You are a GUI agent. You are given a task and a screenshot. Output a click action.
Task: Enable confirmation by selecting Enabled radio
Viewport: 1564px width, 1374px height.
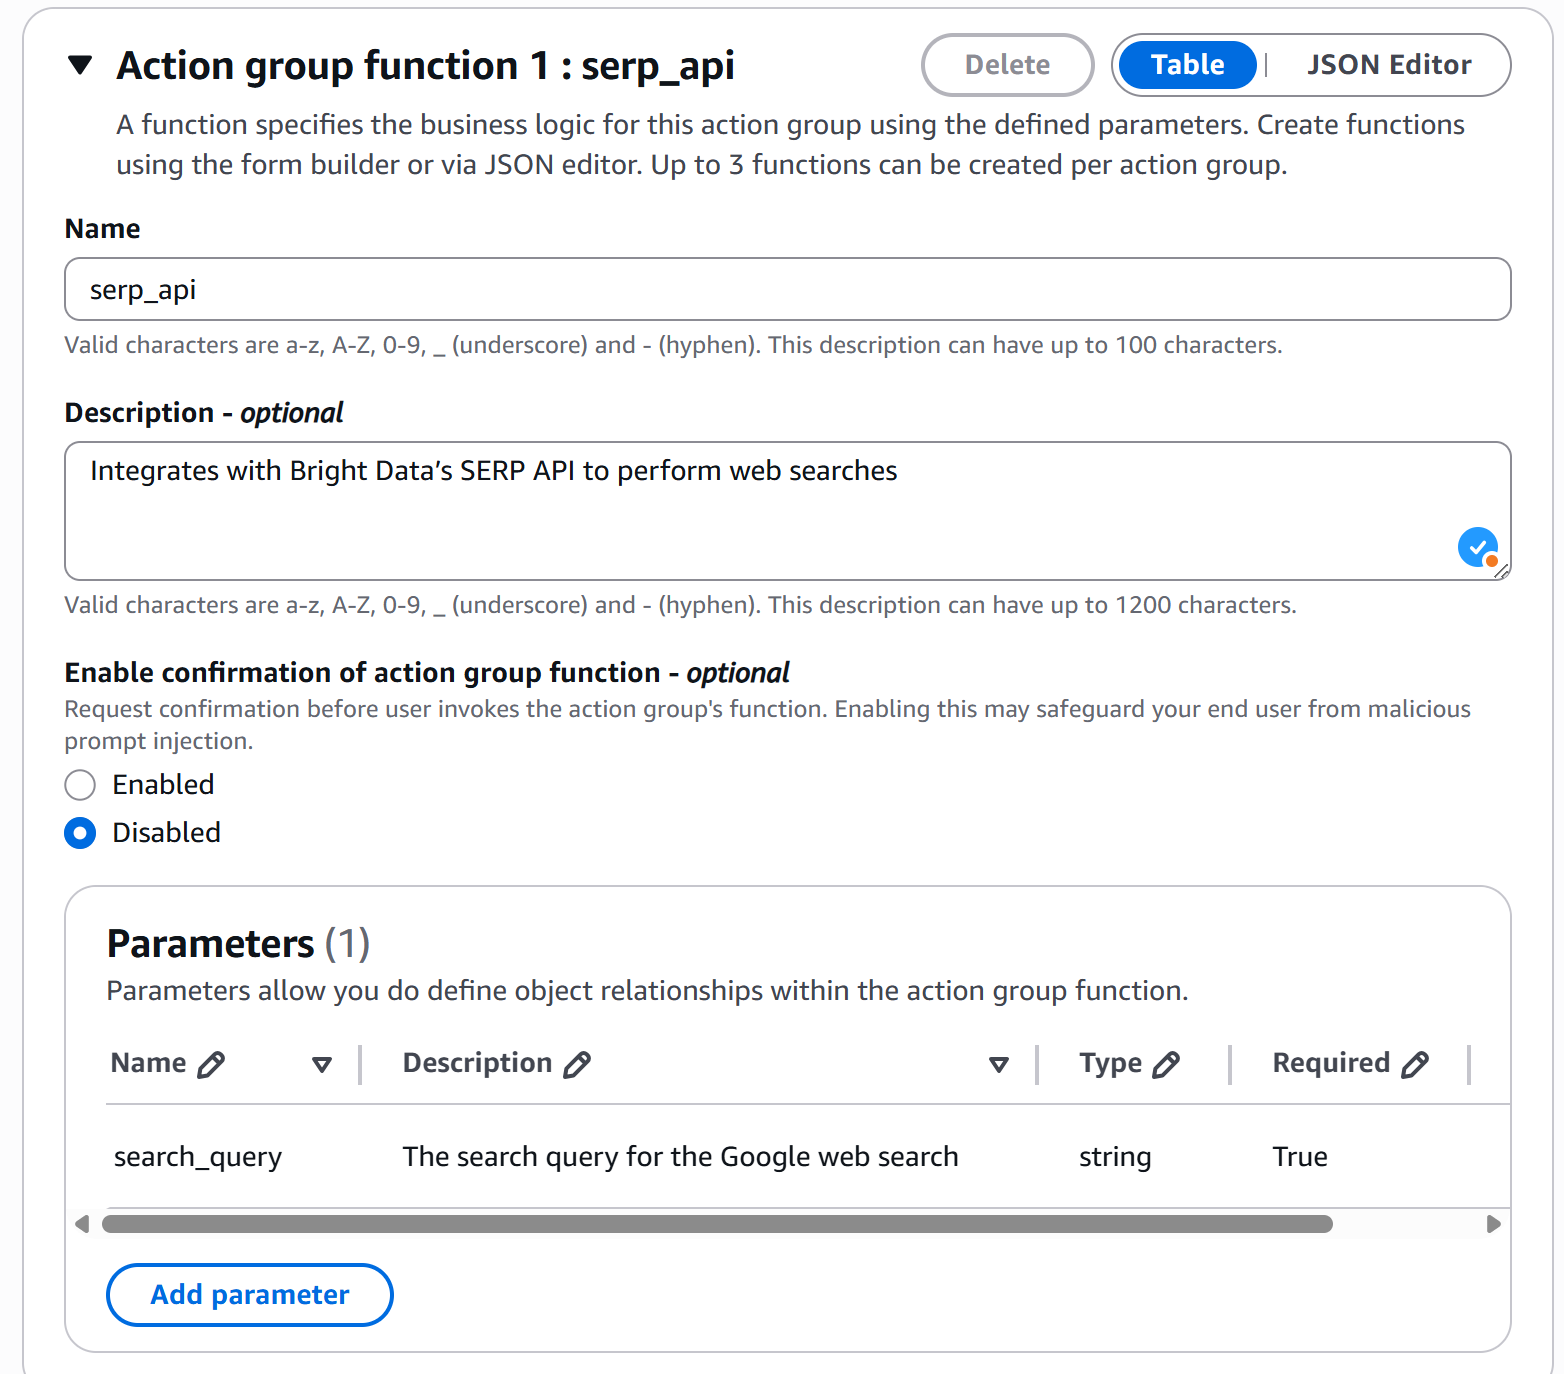click(79, 785)
